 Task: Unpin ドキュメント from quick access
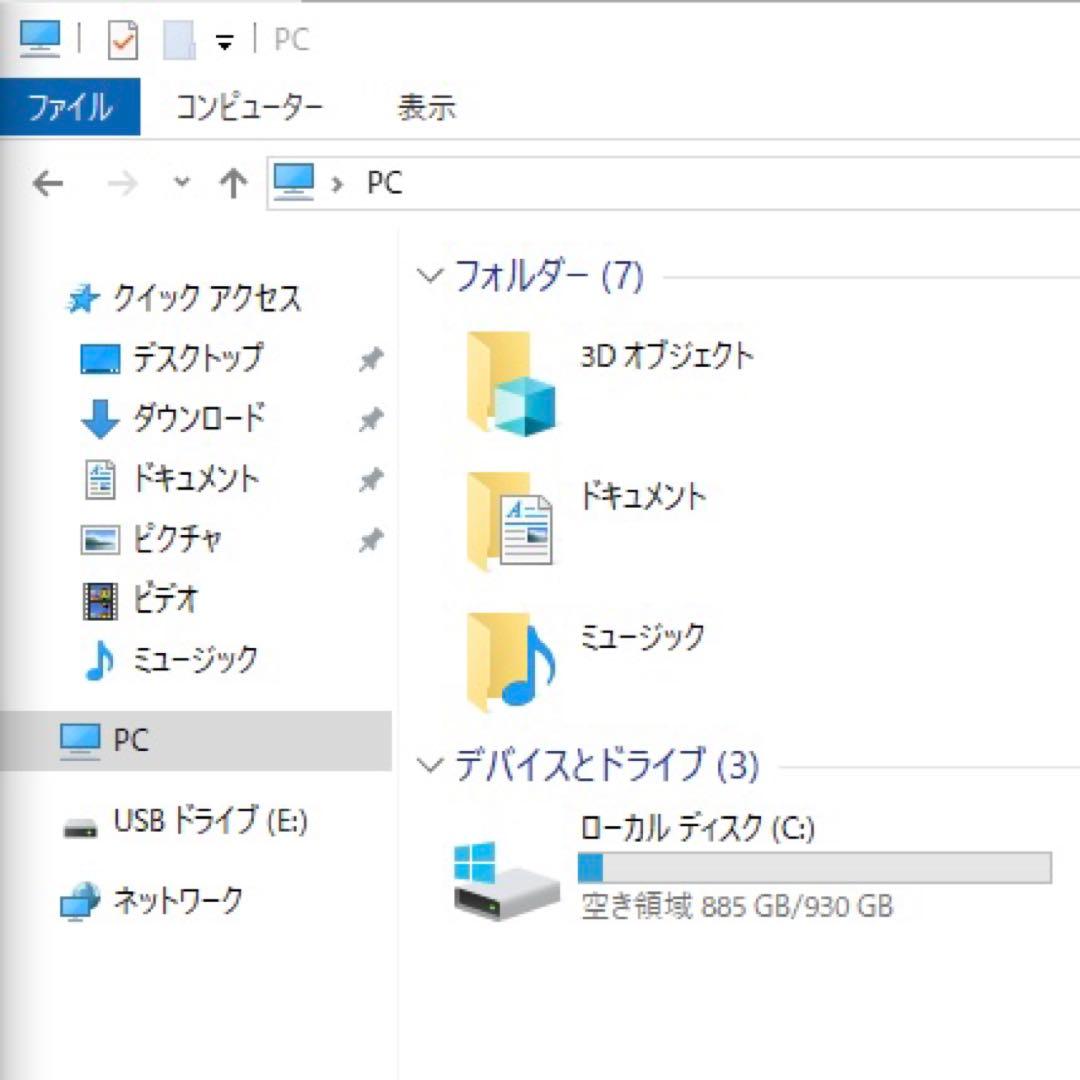371,480
